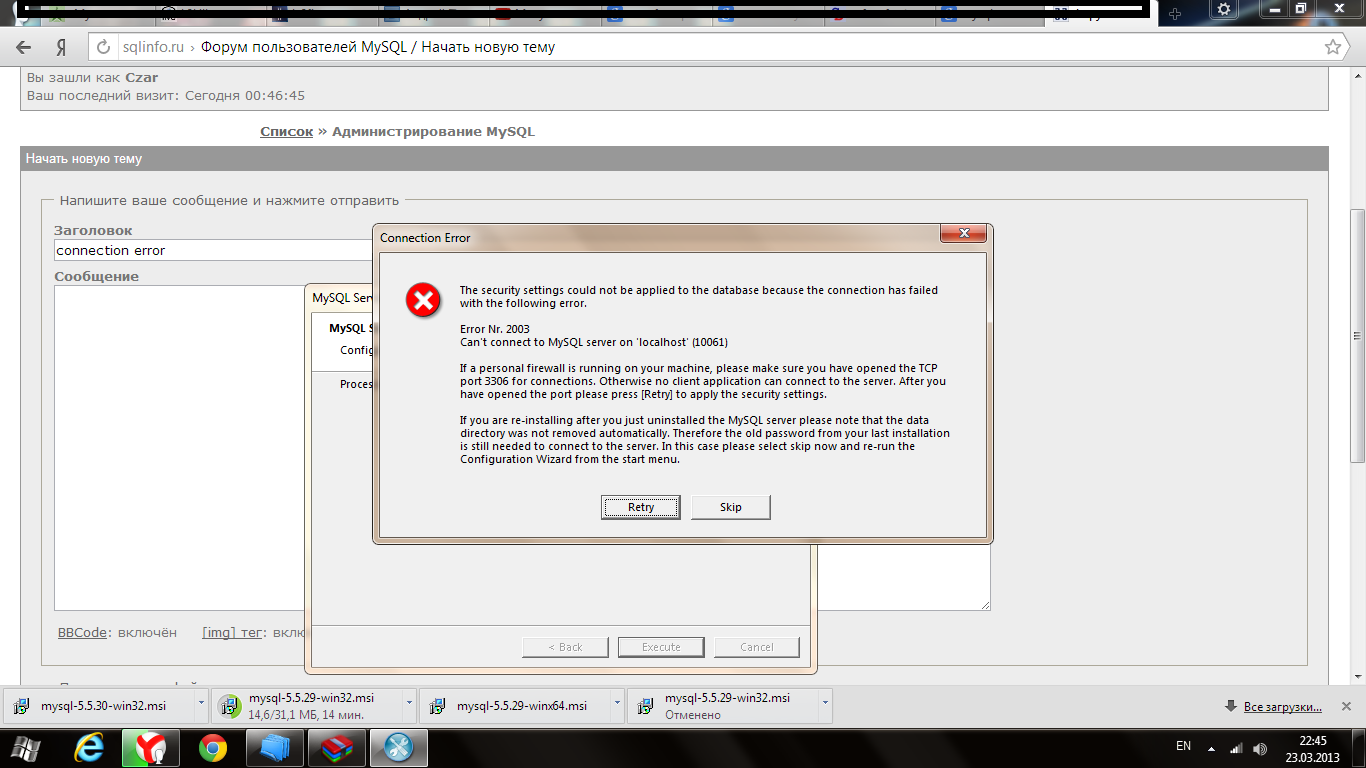Expand options for mysql-5.5.29-winx64.msi download
1366x768 pixels.
click(x=617, y=704)
